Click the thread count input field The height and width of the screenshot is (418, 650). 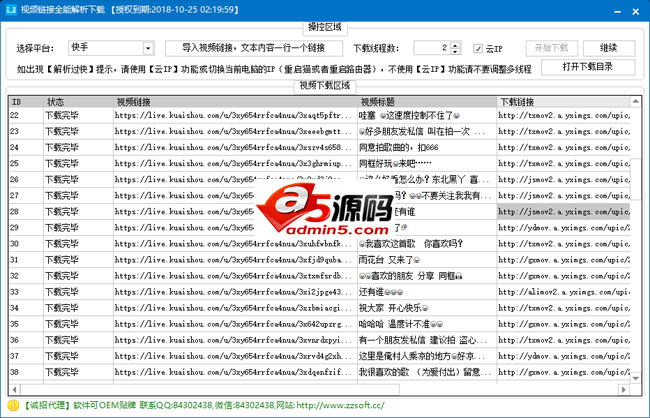coord(432,48)
